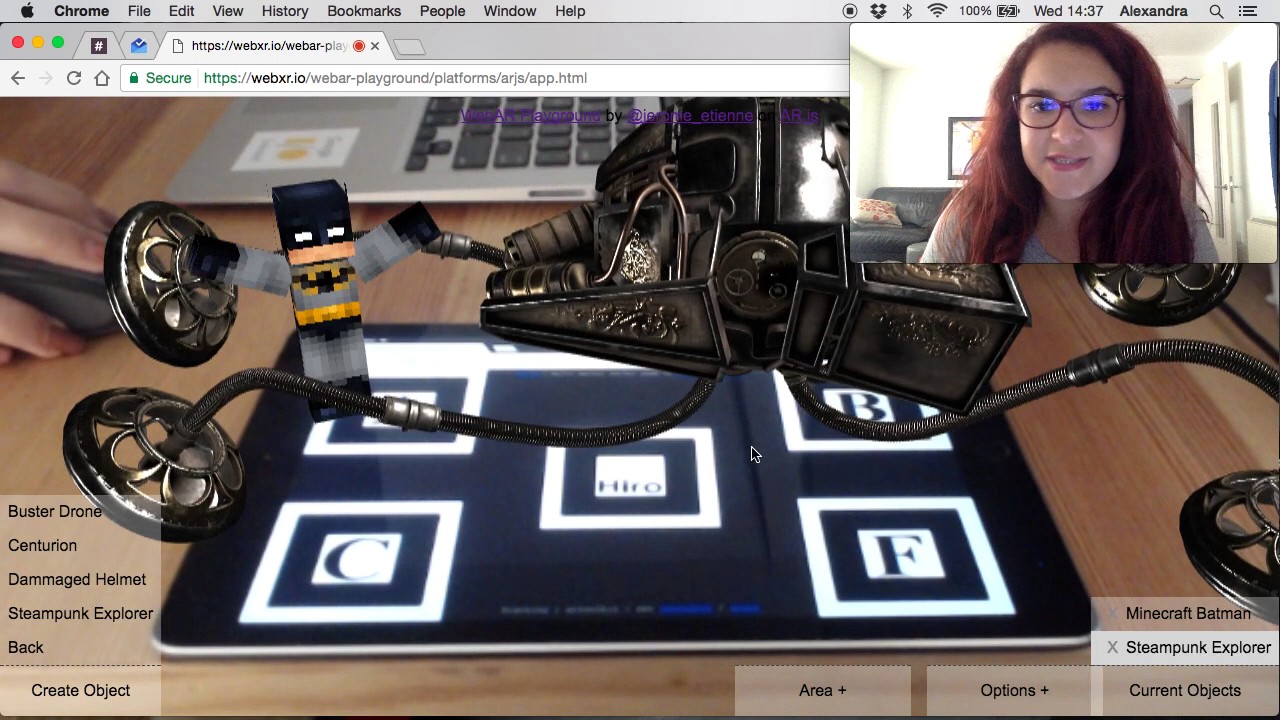
Task: Open the Edit menu
Action: tap(181, 11)
